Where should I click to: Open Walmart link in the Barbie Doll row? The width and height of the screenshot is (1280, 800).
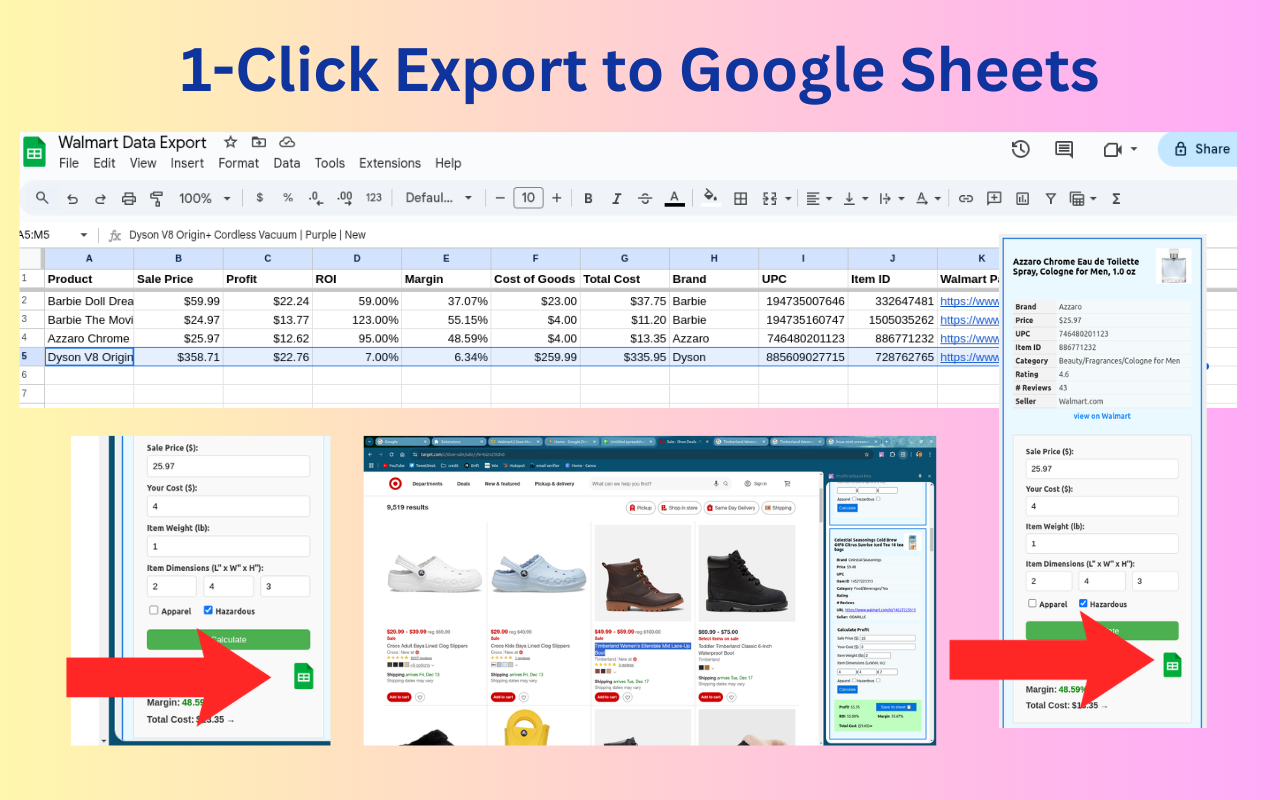click(969, 301)
